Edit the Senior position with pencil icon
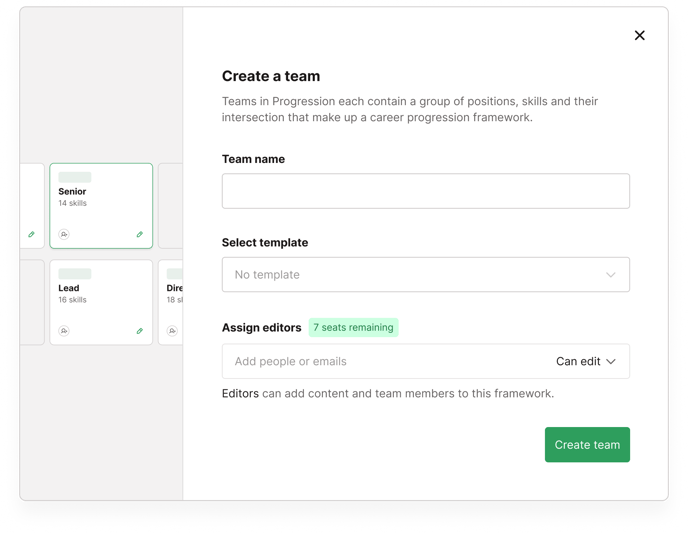 point(140,235)
